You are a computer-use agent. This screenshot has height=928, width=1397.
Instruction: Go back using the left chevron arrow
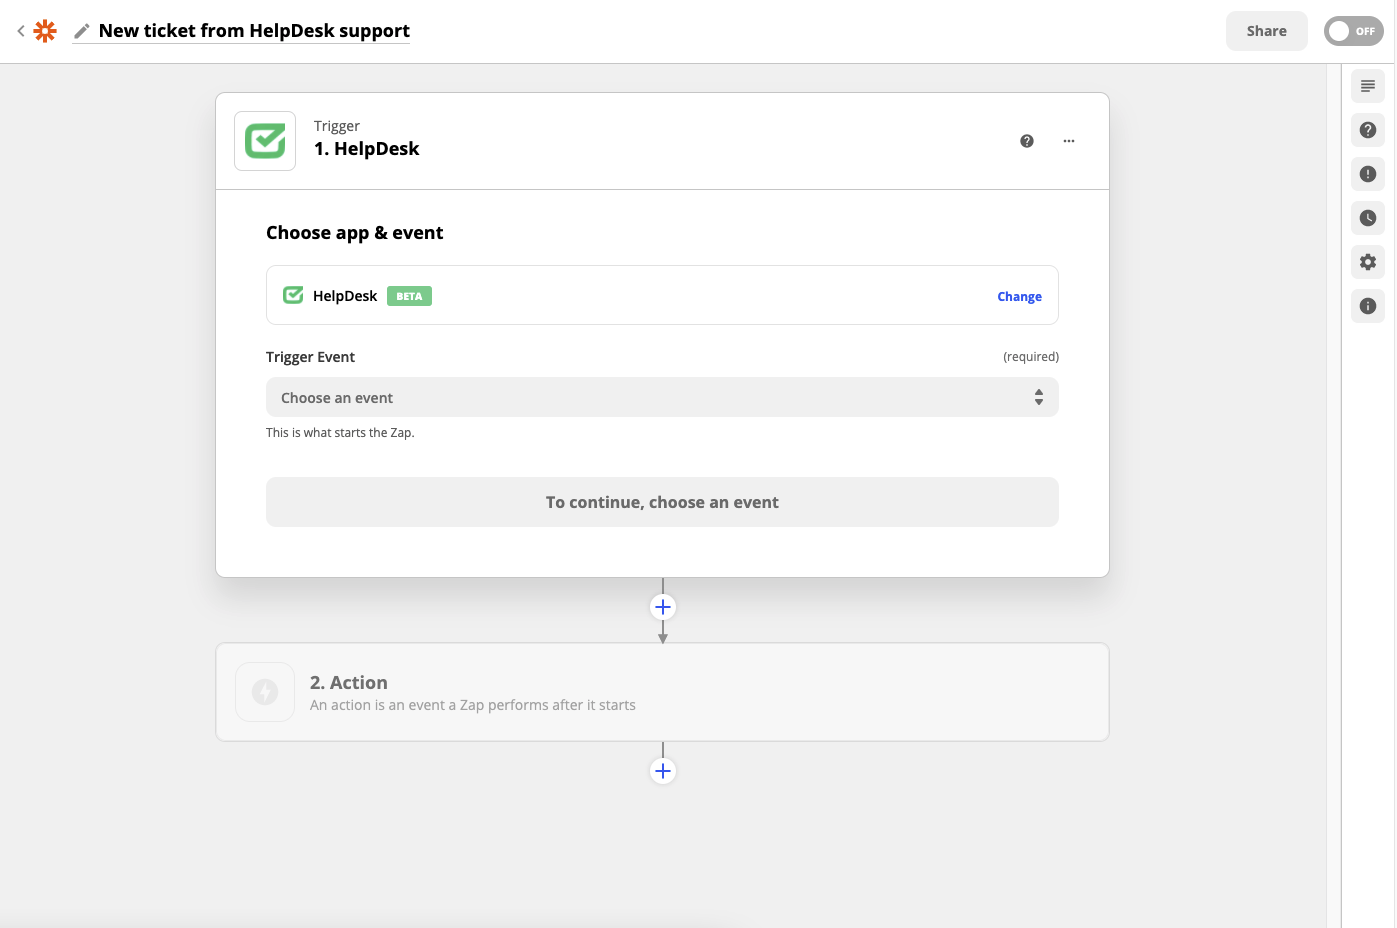(x=20, y=31)
